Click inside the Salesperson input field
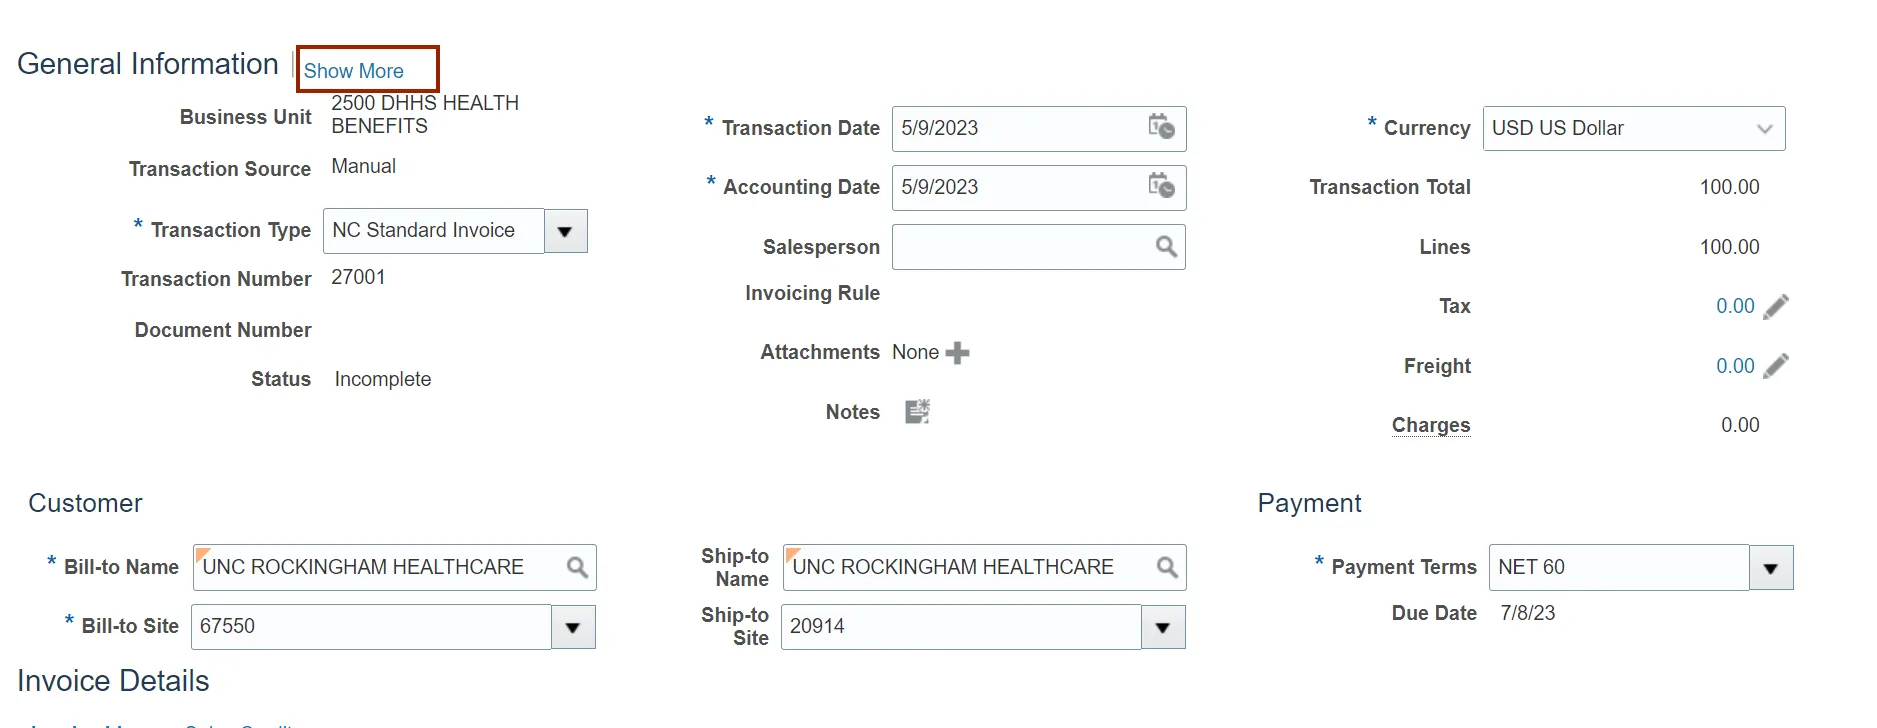The height and width of the screenshot is (728, 1877). [1020, 247]
